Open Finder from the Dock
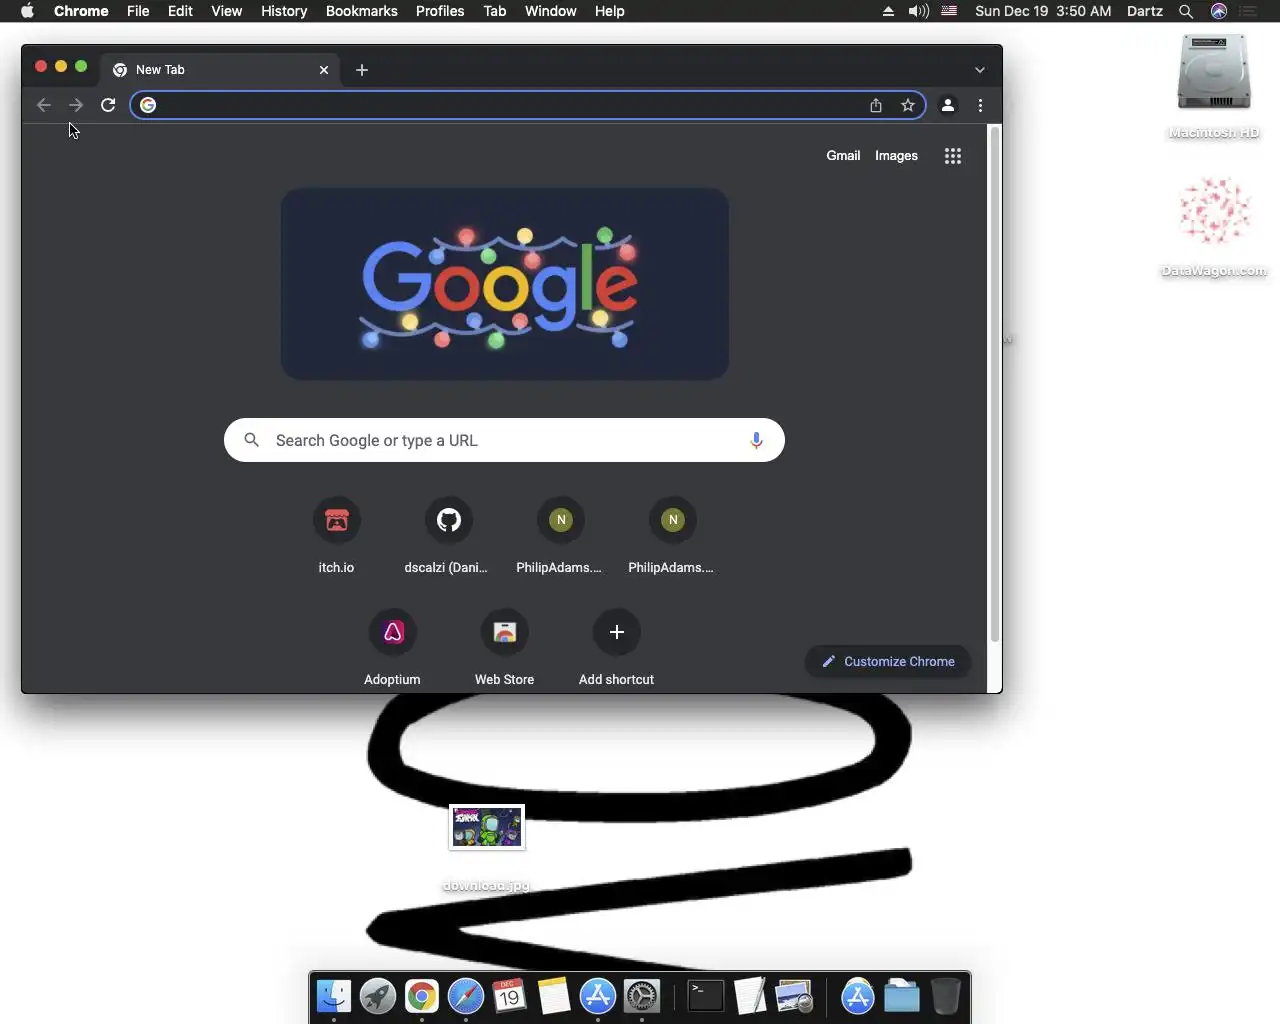This screenshot has height=1024, width=1280. tap(334, 996)
